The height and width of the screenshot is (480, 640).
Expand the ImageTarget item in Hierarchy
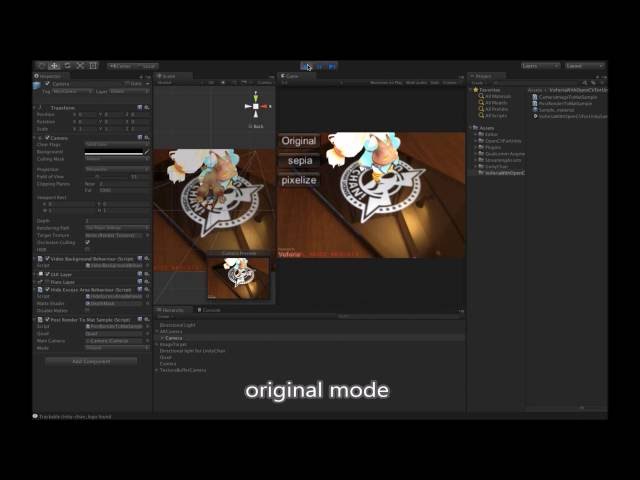(x=157, y=344)
